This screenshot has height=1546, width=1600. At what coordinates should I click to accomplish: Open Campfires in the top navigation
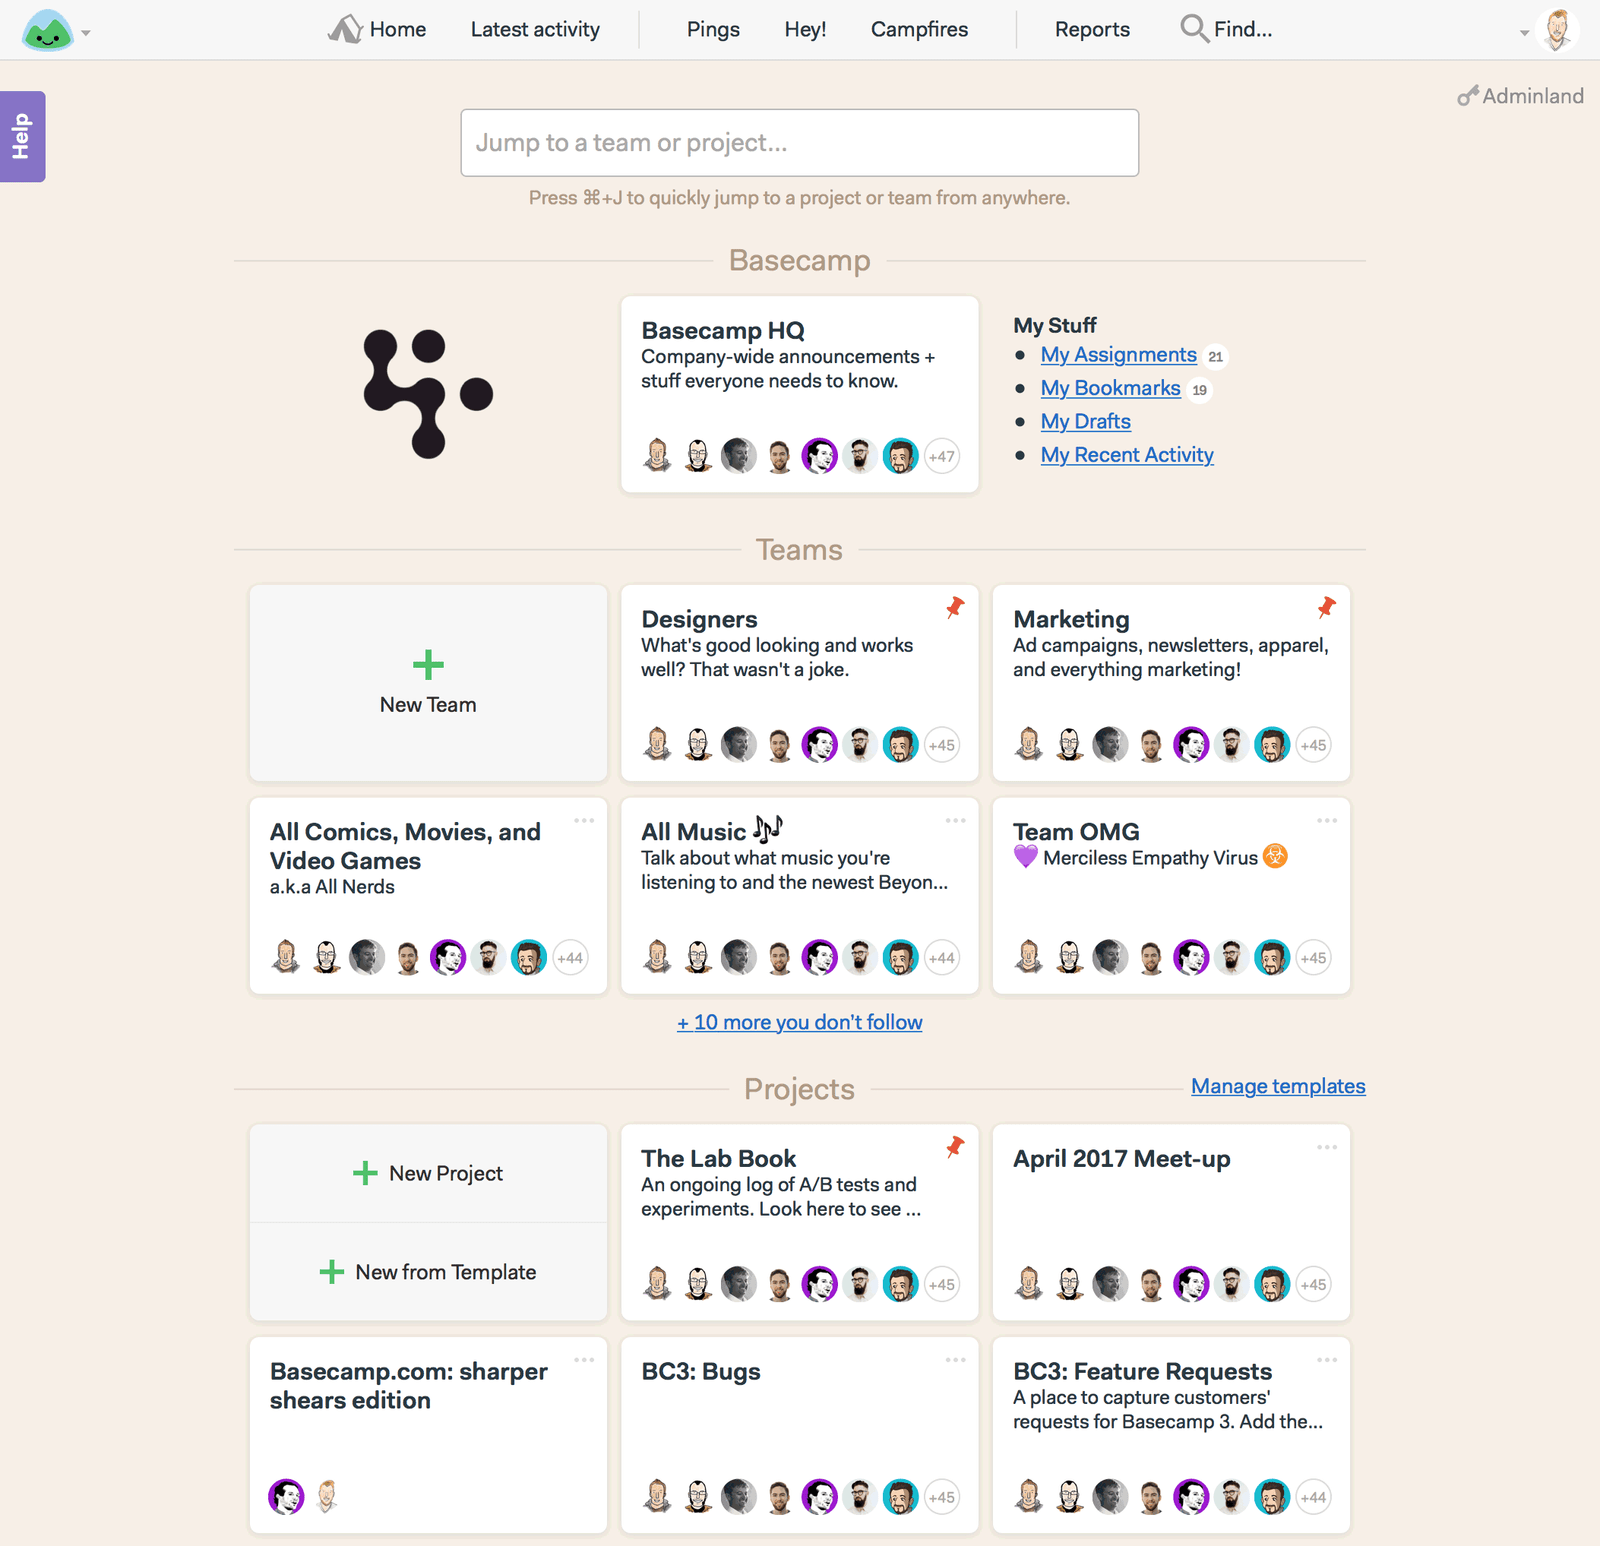pyautogui.click(x=919, y=30)
